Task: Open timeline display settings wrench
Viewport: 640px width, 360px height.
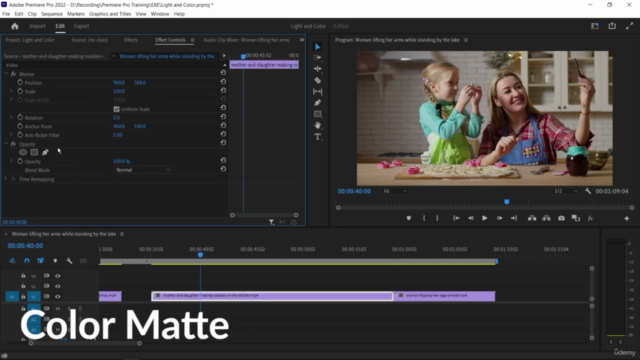Action: click(x=69, y=261)
